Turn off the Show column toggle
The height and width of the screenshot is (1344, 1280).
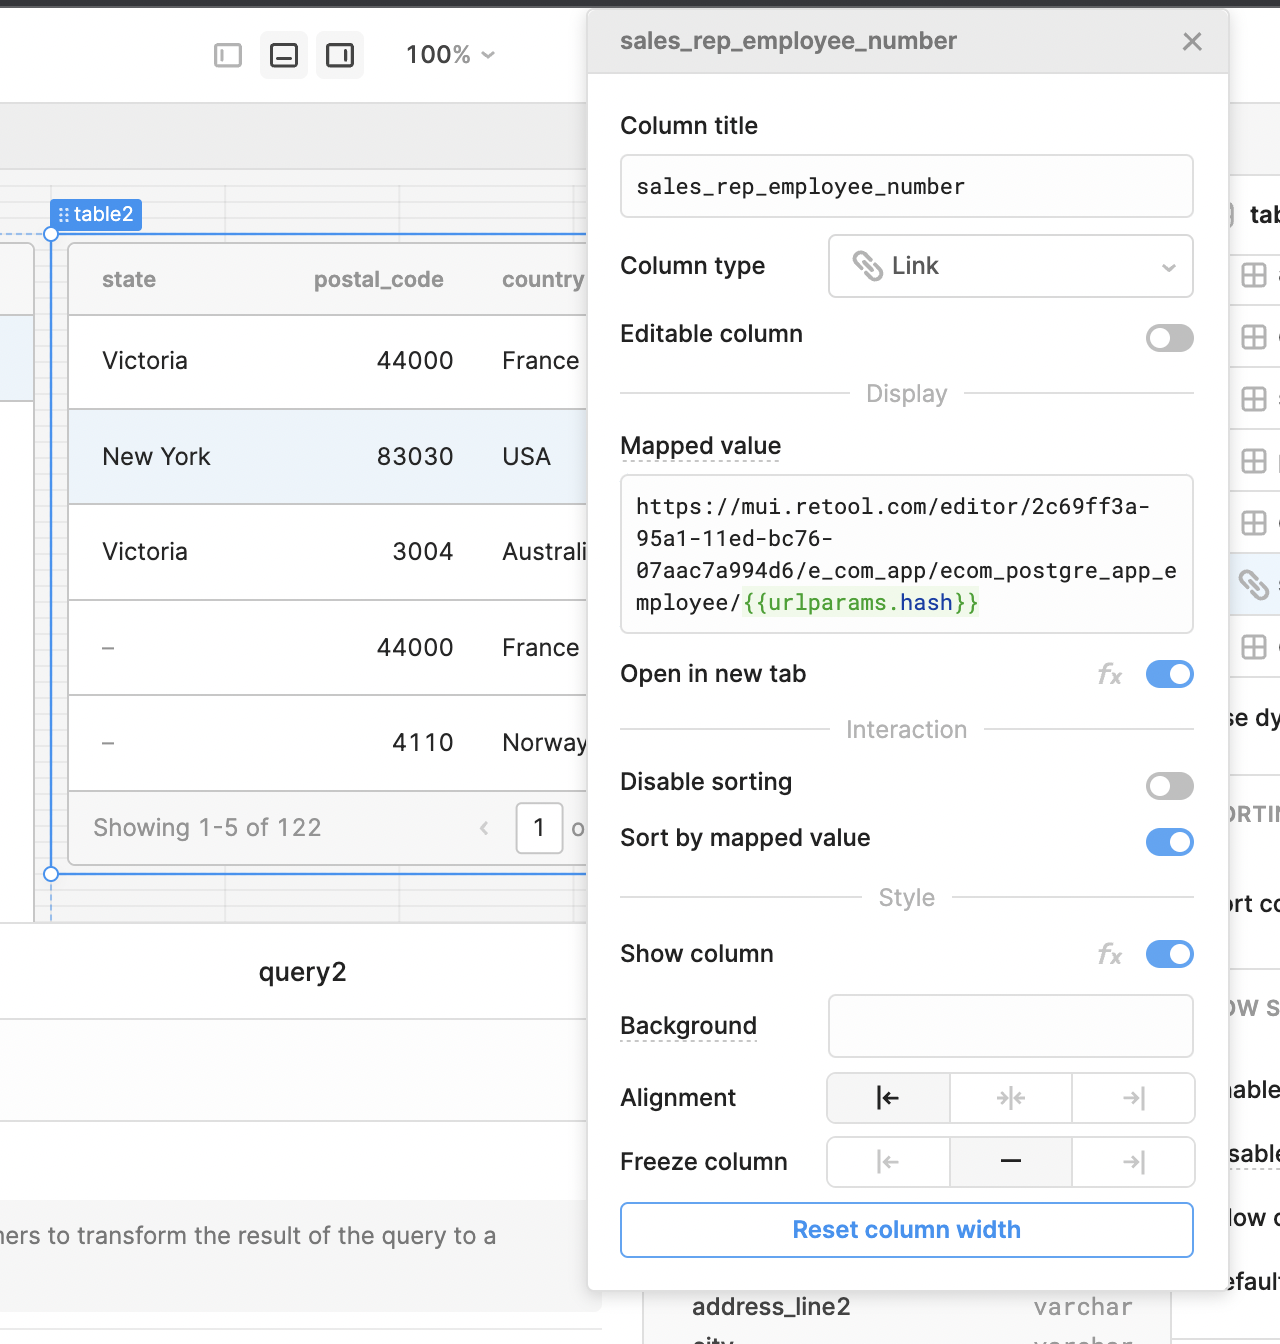1170,954
